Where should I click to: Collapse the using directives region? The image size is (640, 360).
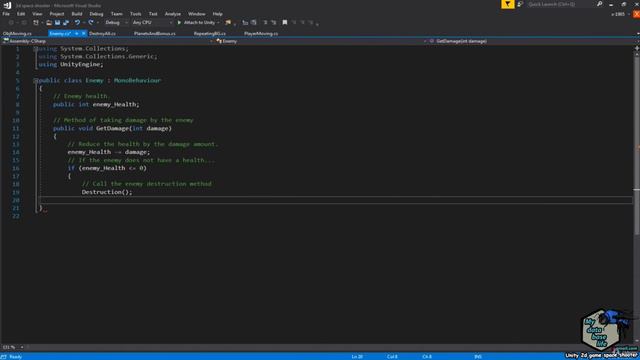point(36,49)
